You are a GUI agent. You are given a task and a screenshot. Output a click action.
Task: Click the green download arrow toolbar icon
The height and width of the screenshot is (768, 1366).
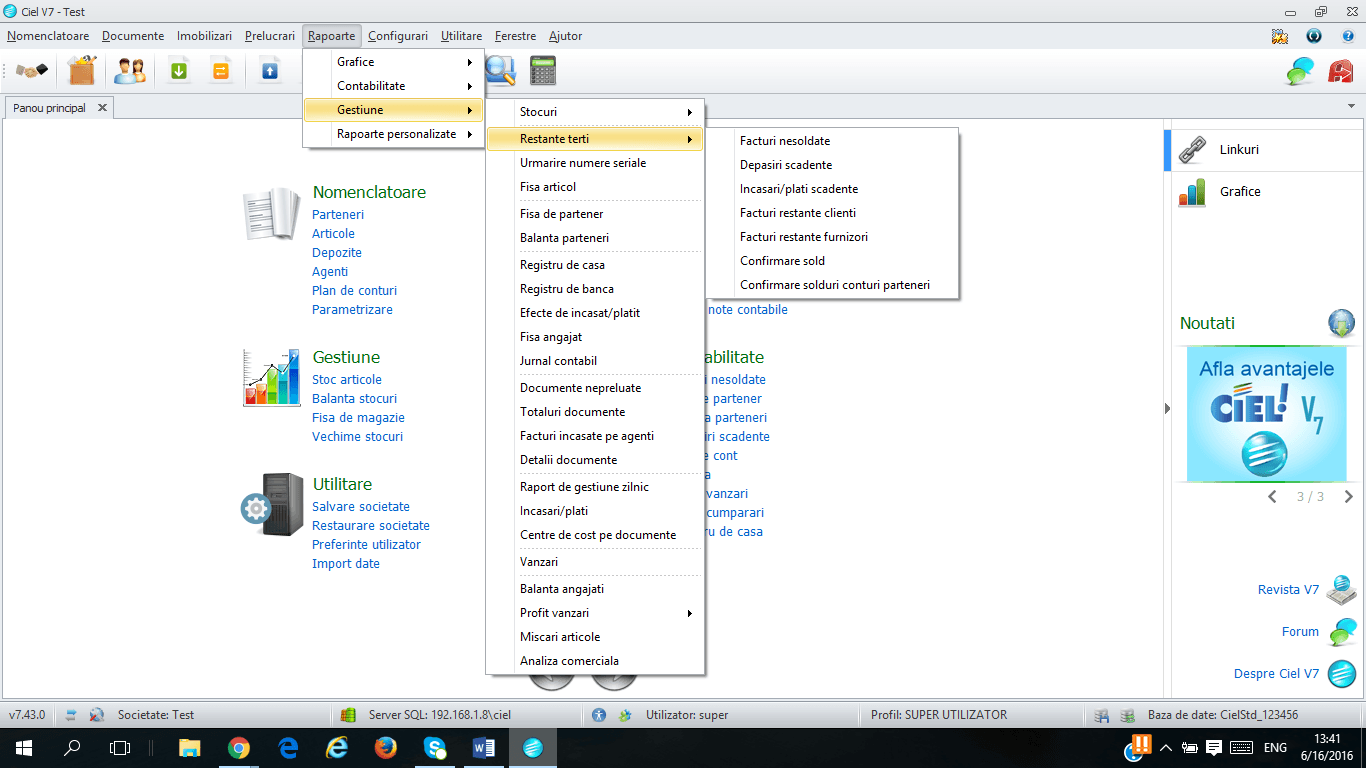(x=179, y=71)
